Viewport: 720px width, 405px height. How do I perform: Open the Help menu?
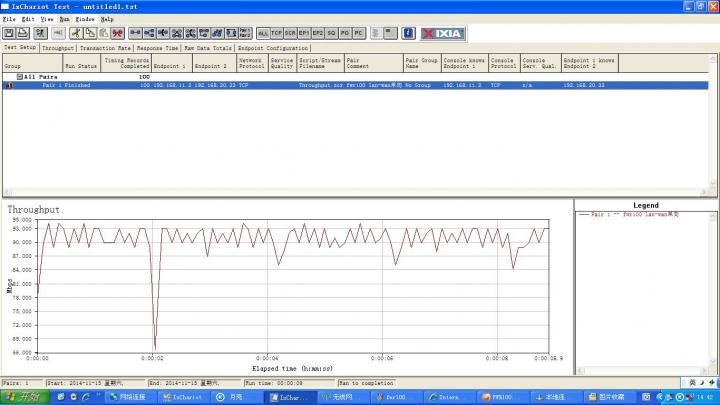point(107,19)
